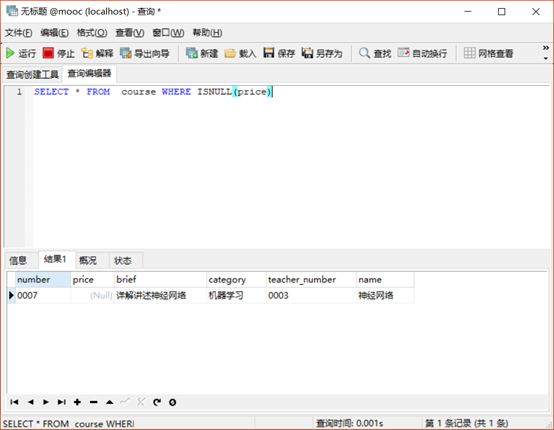The height and width of the screenshot is (430, 554).
Task: Open the 帮助(H) menu
Action: pyautogui.click(x=207, y=33)
